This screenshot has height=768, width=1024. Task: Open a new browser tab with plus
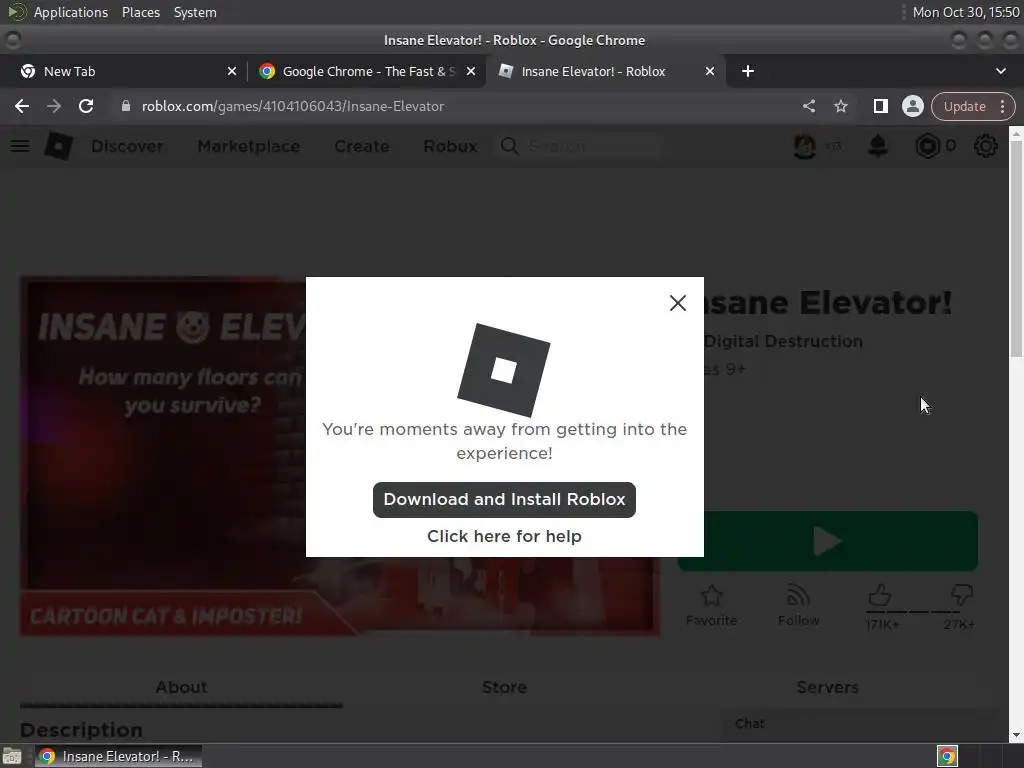pos(748,71)
